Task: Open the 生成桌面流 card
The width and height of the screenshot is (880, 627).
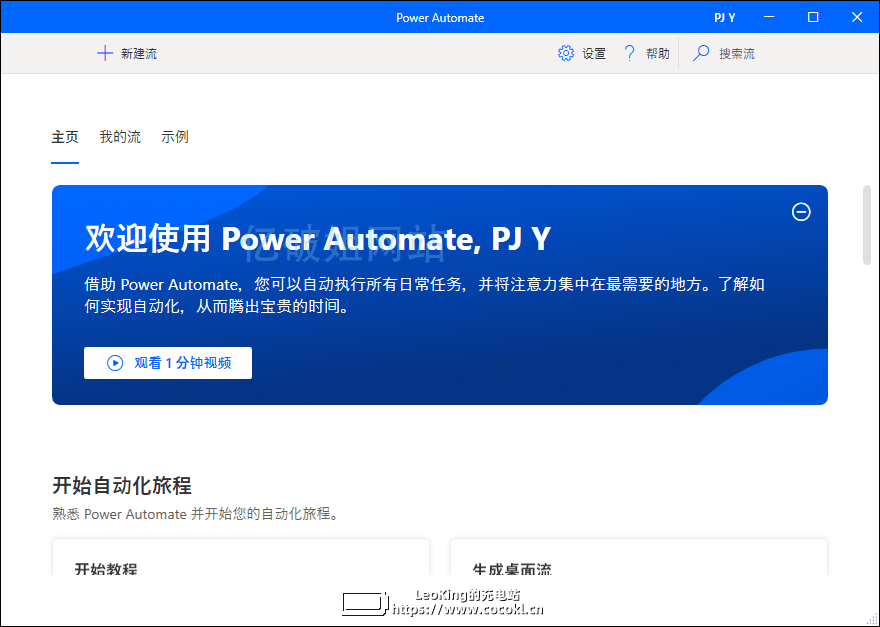Action: pos(639,557)
